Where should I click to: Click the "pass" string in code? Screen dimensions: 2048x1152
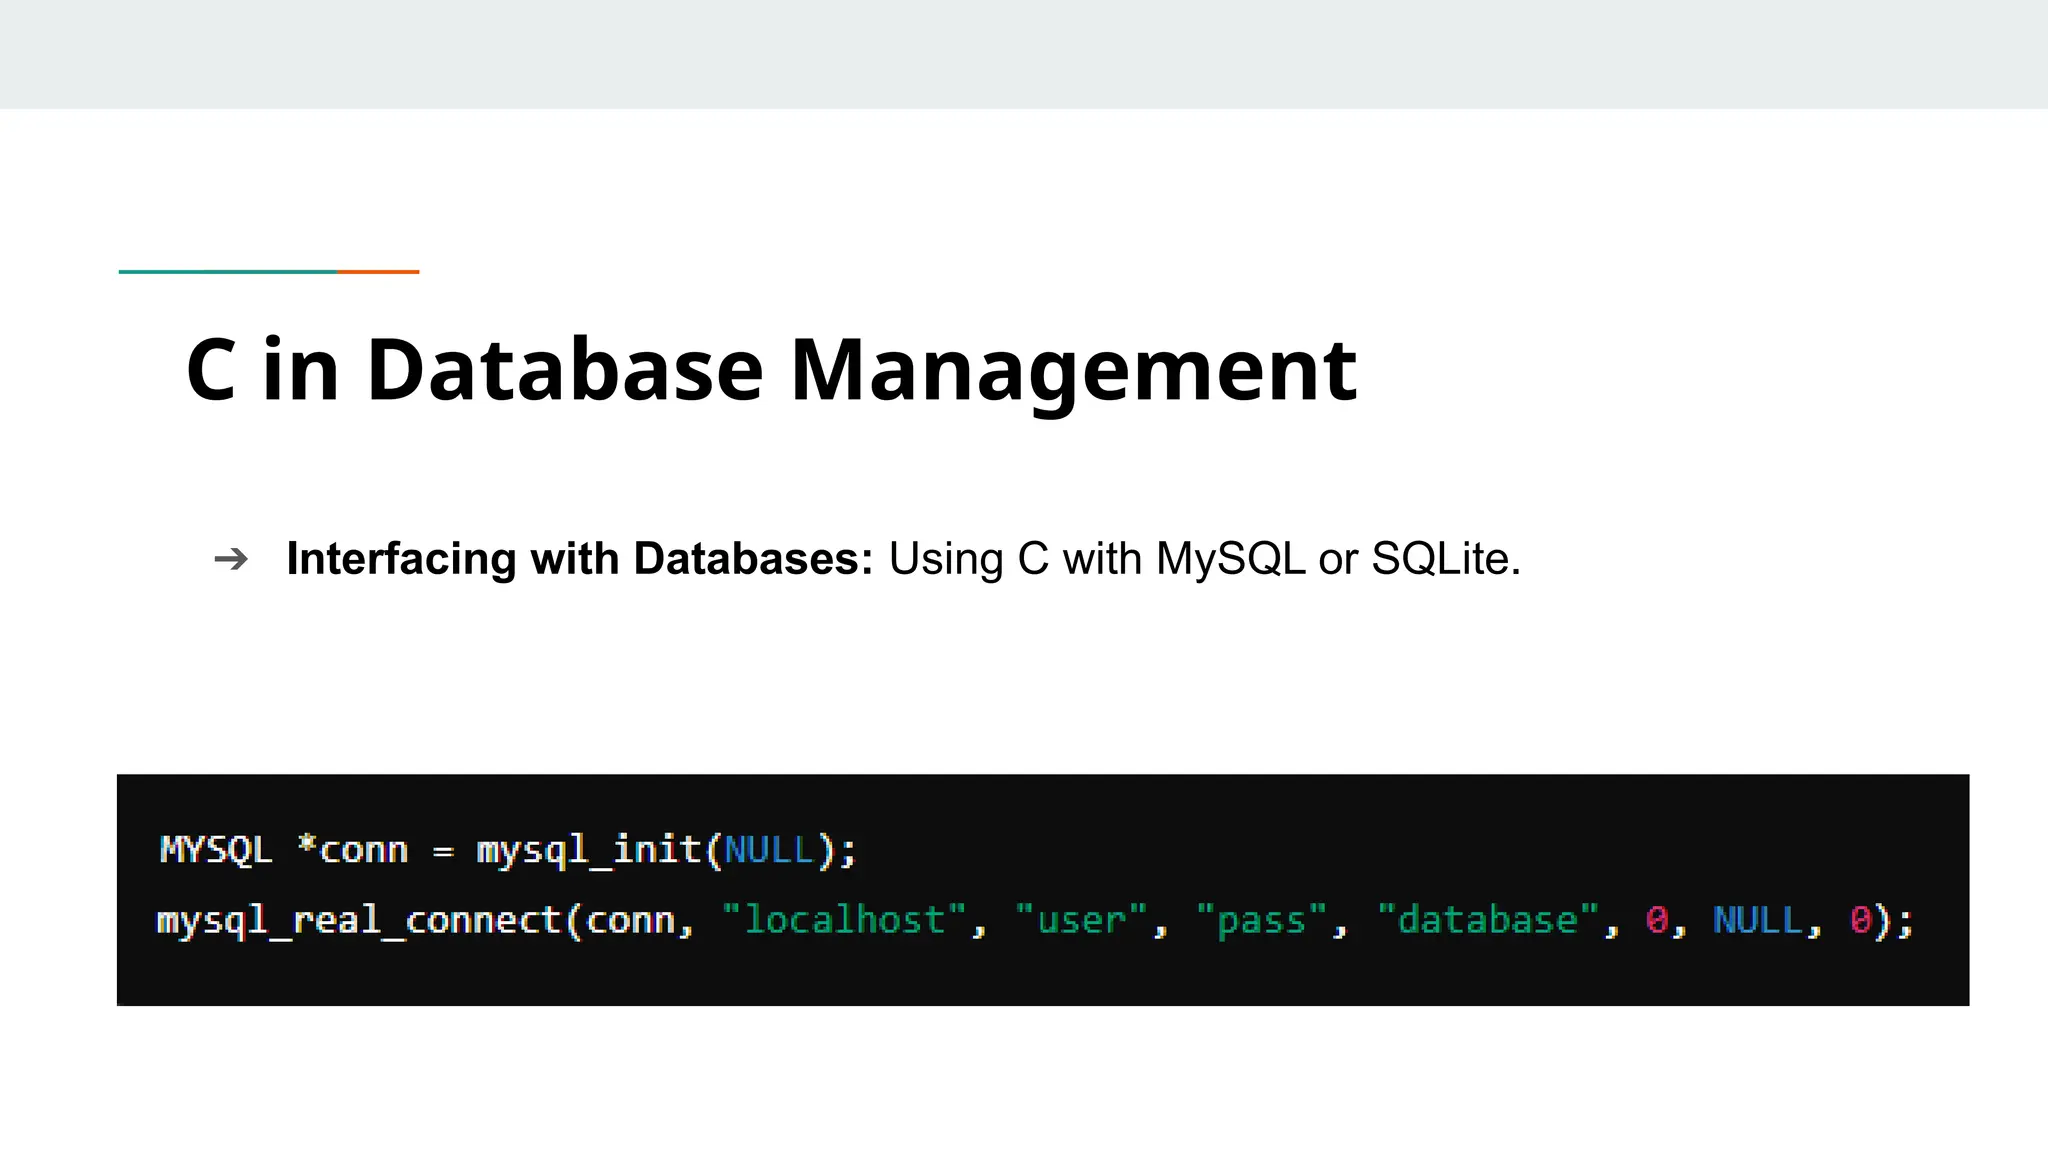(1261, 921)
